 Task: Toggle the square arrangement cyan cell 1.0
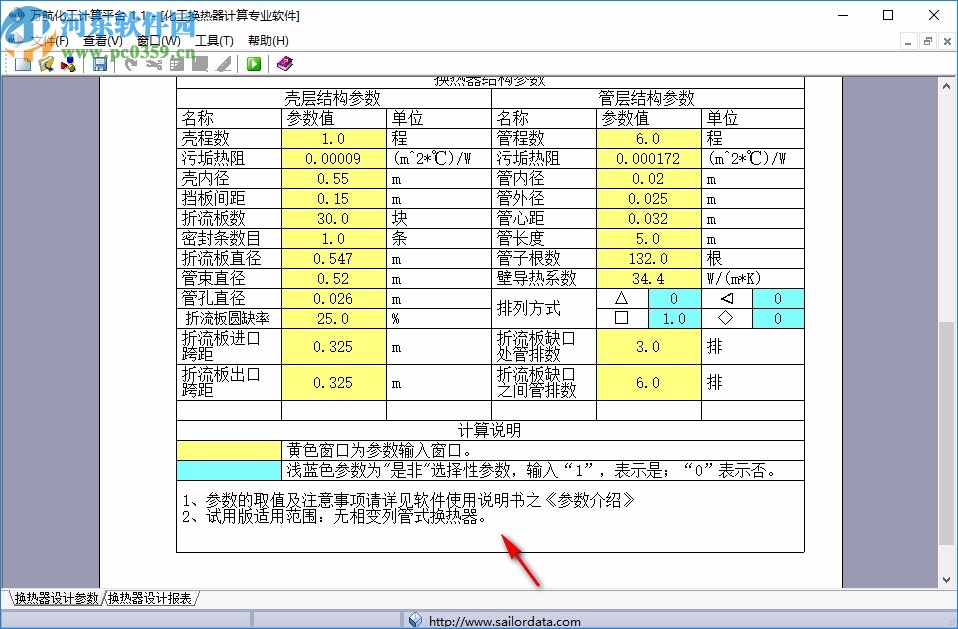[675, 319]
